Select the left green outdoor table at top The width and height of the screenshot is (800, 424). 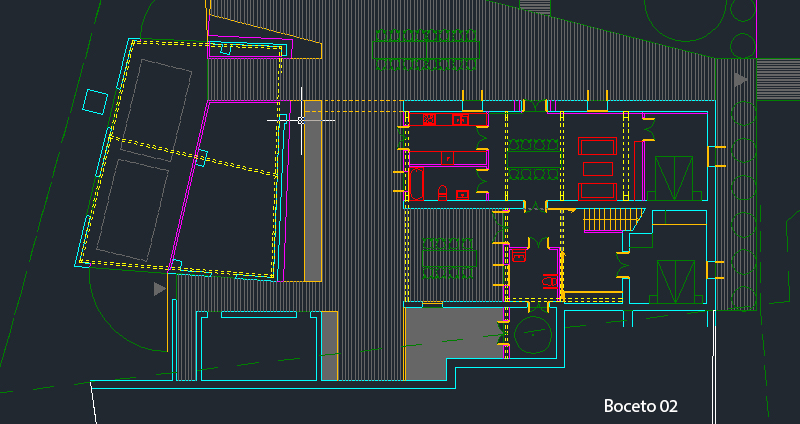[x=401, y=47]
